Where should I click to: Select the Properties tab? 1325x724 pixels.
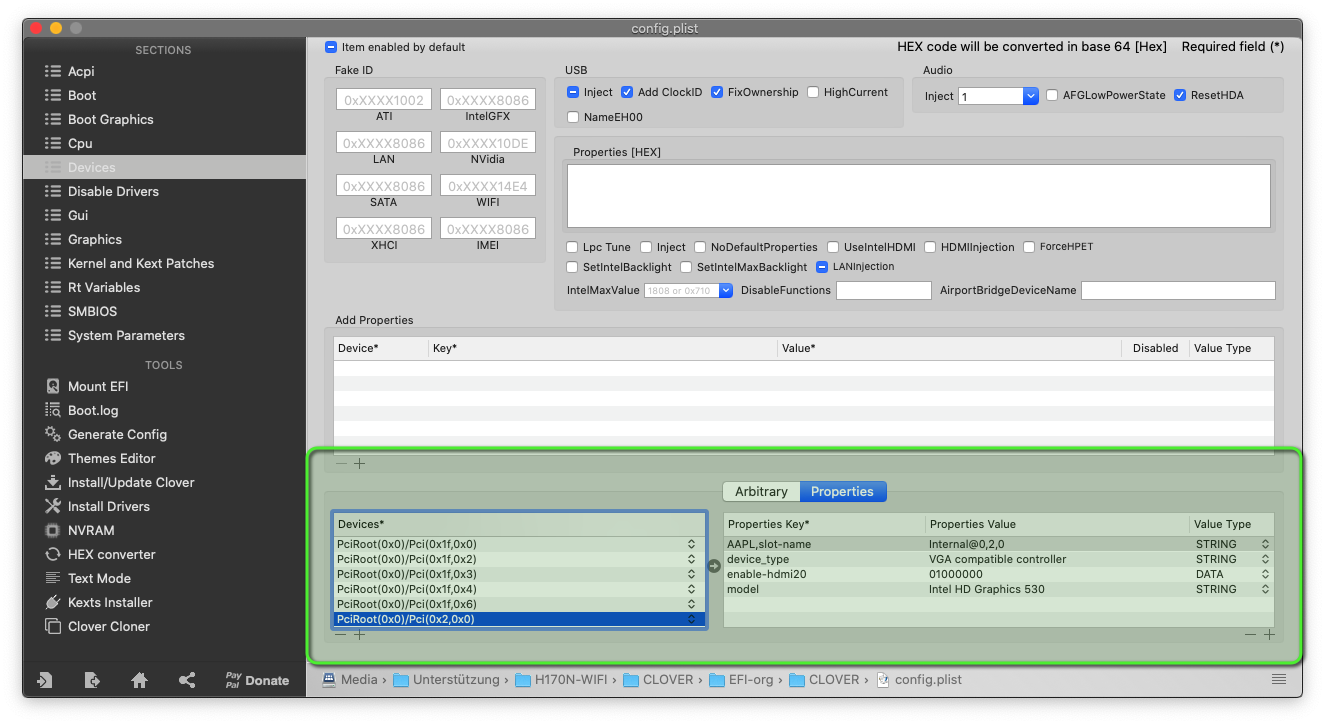842,491
